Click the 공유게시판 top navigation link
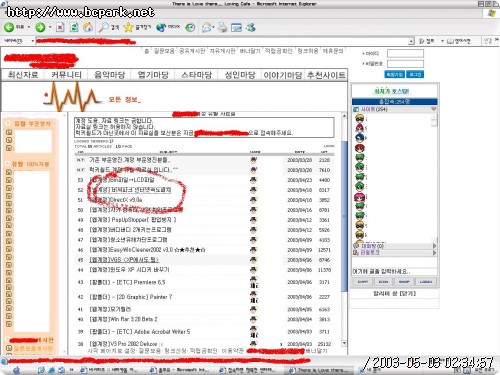The height and width of the screenshot is (375, 500). pyautogui.click(x=192, y=51)
